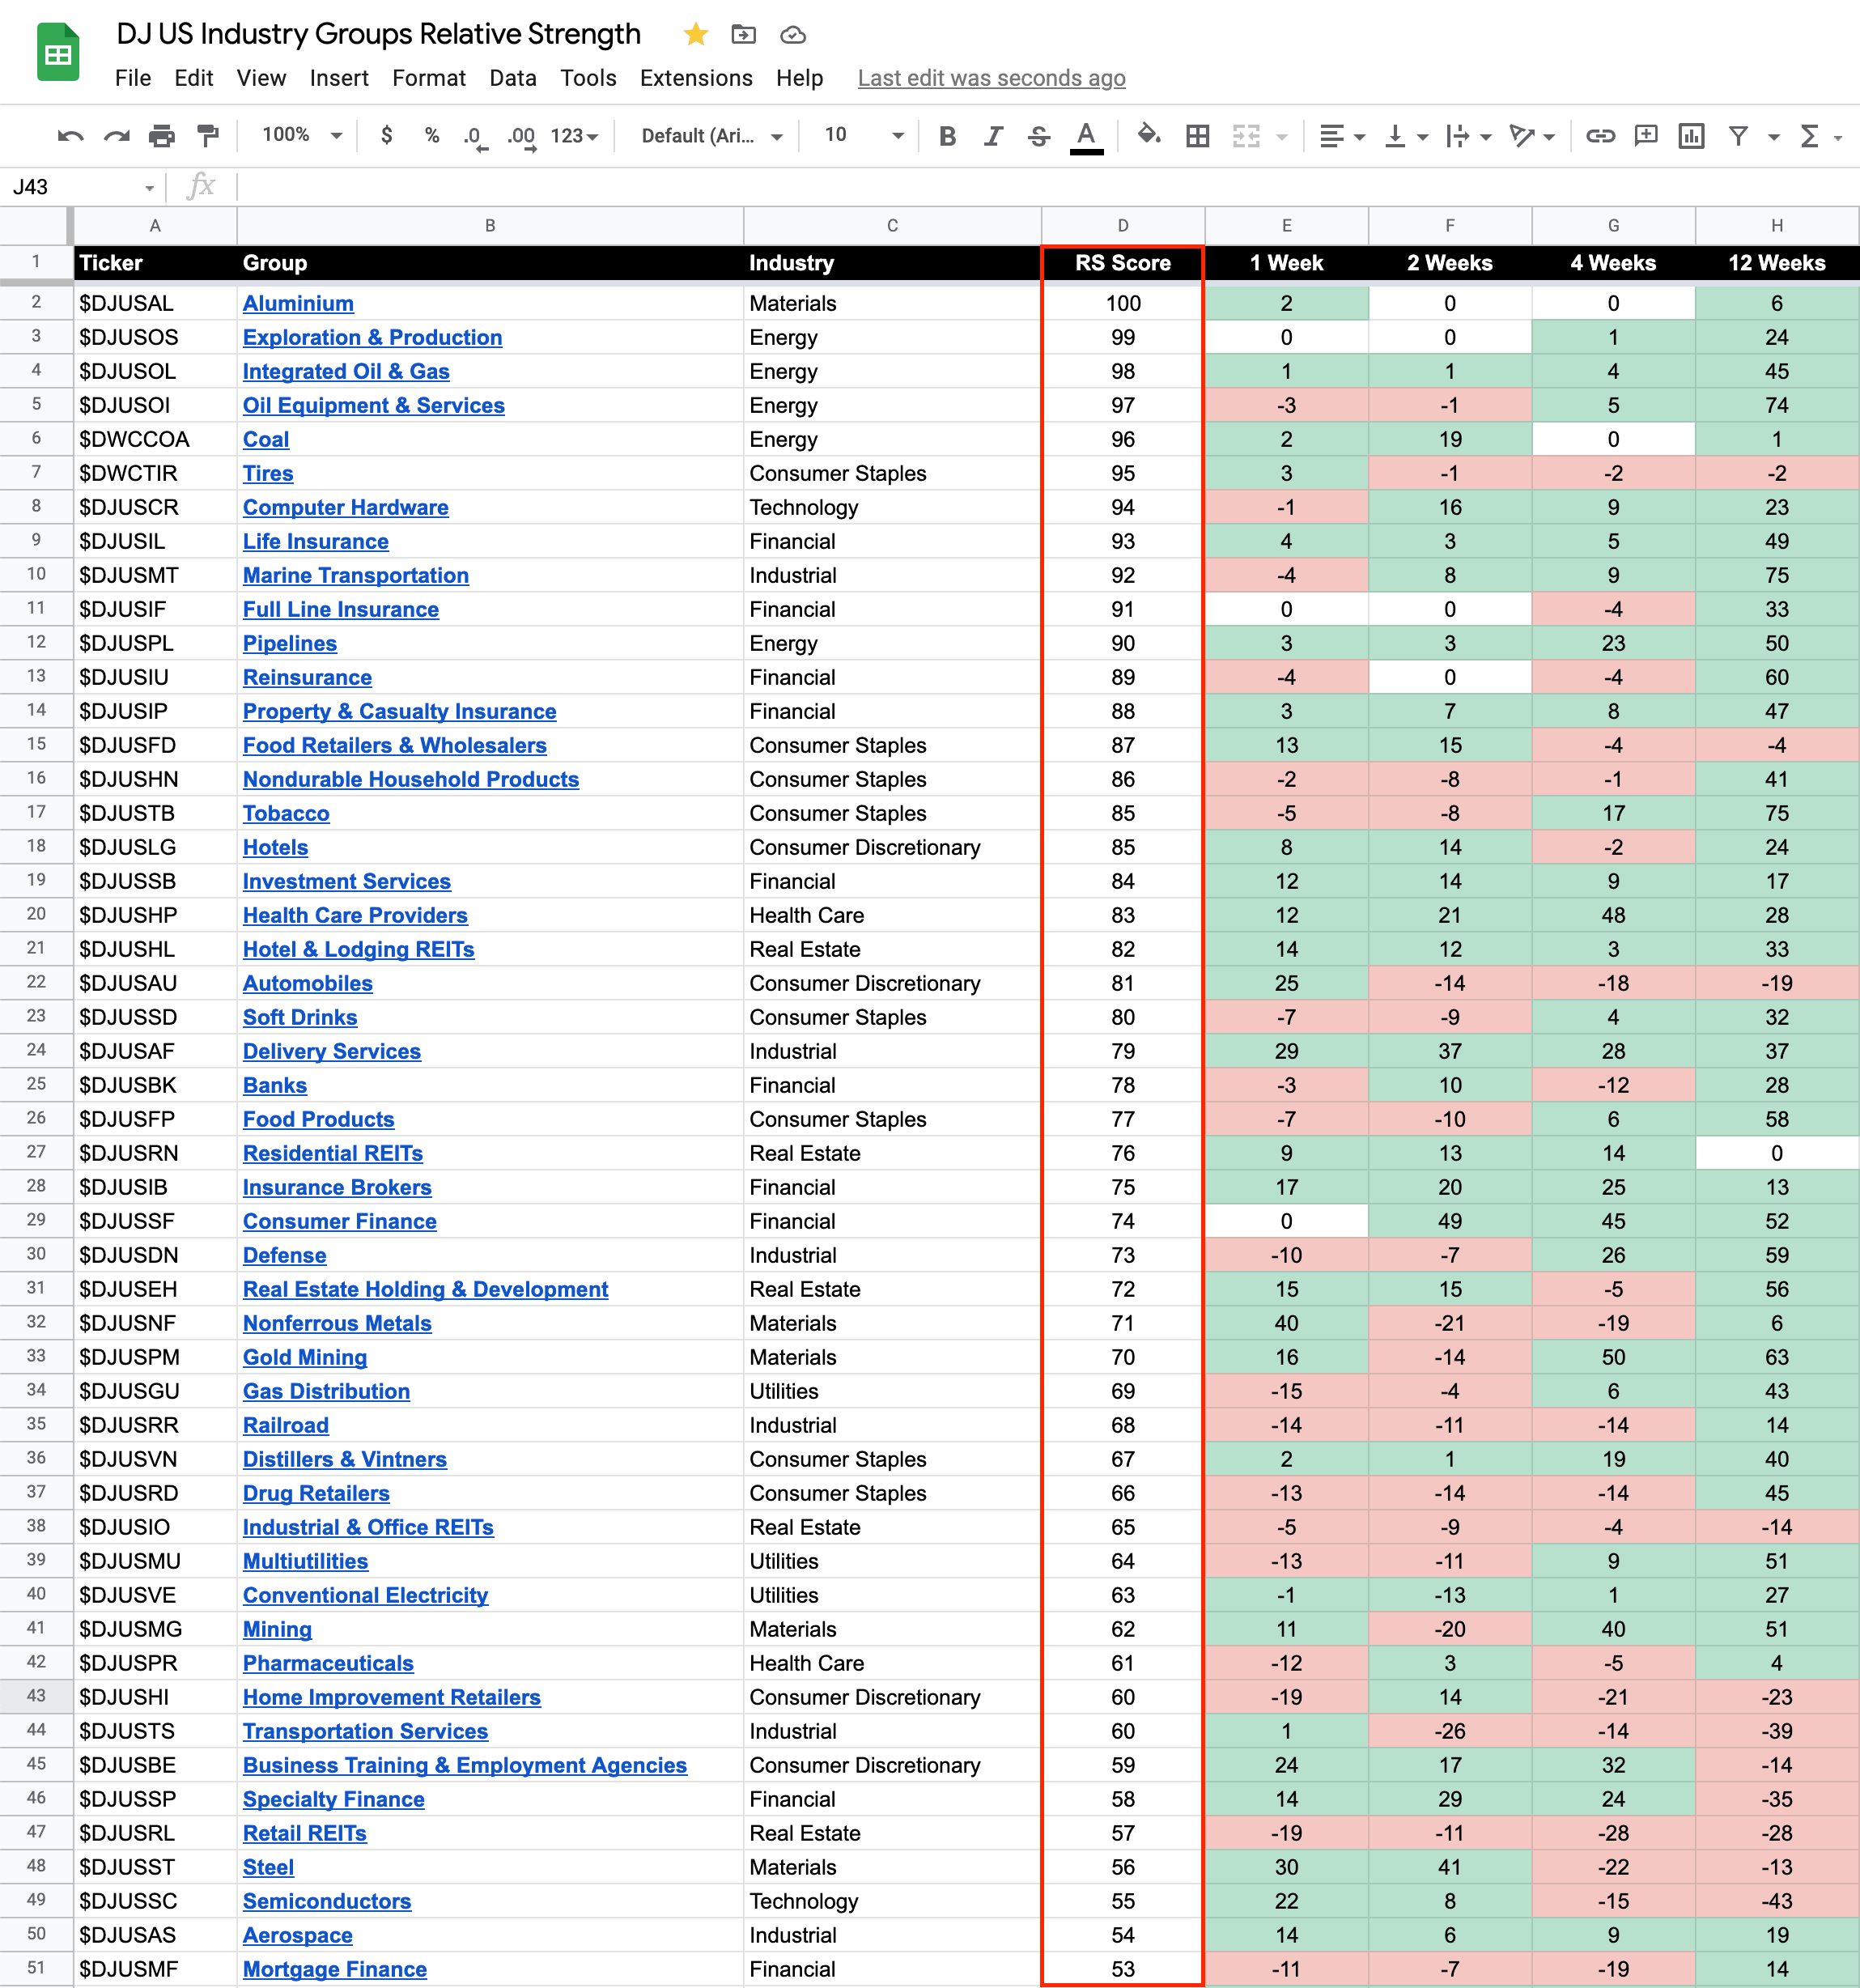Select the Paint format tool
The height and width of the screenshot is (1988, 1860).
coord(208,136)
